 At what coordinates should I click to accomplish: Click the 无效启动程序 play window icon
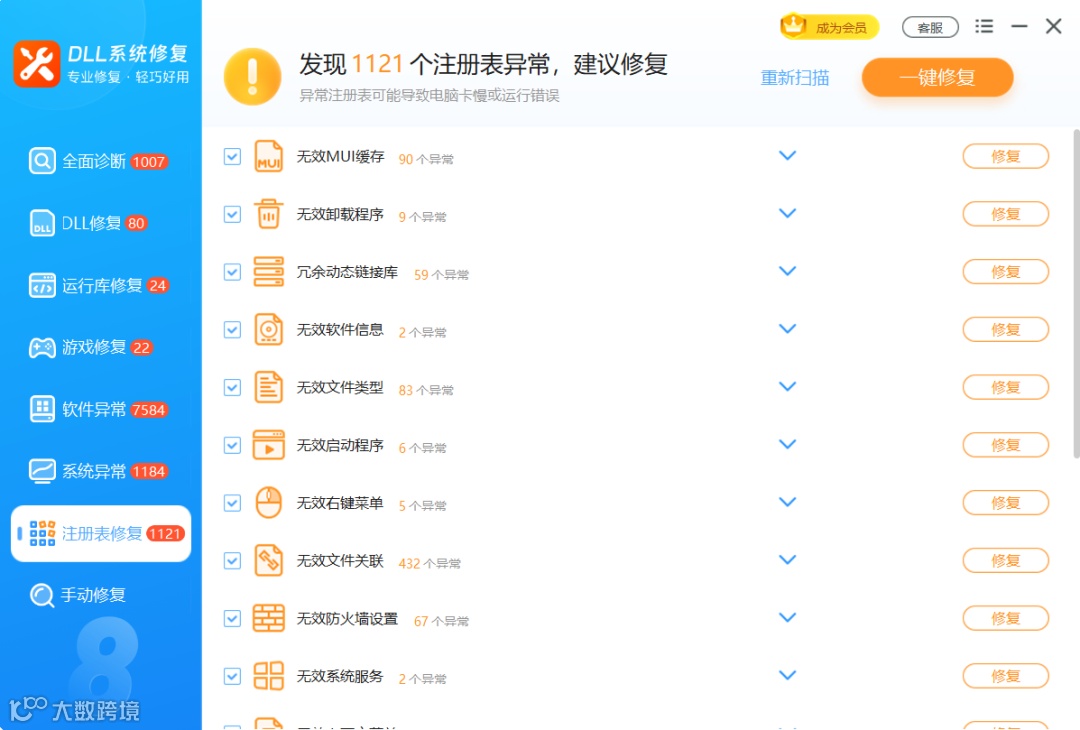(269, 445)
